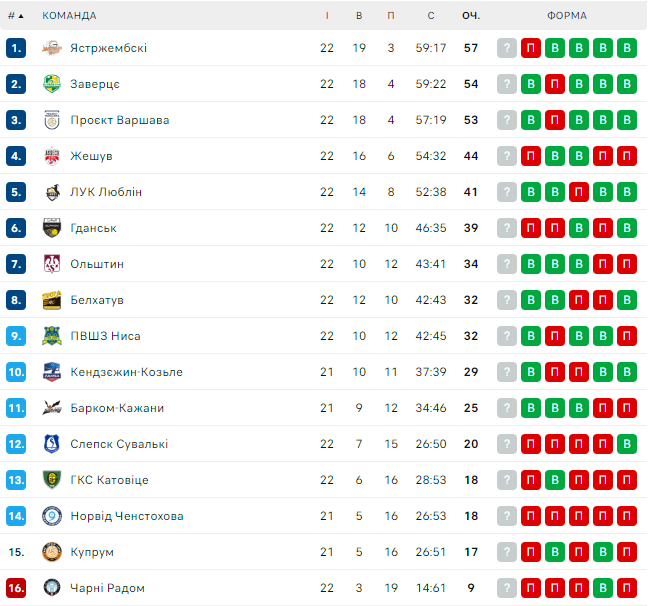The height and width of the screenshot is (606, 650).
Task: Sort standings by КОМАНДА column header
Action: (69, 16)
